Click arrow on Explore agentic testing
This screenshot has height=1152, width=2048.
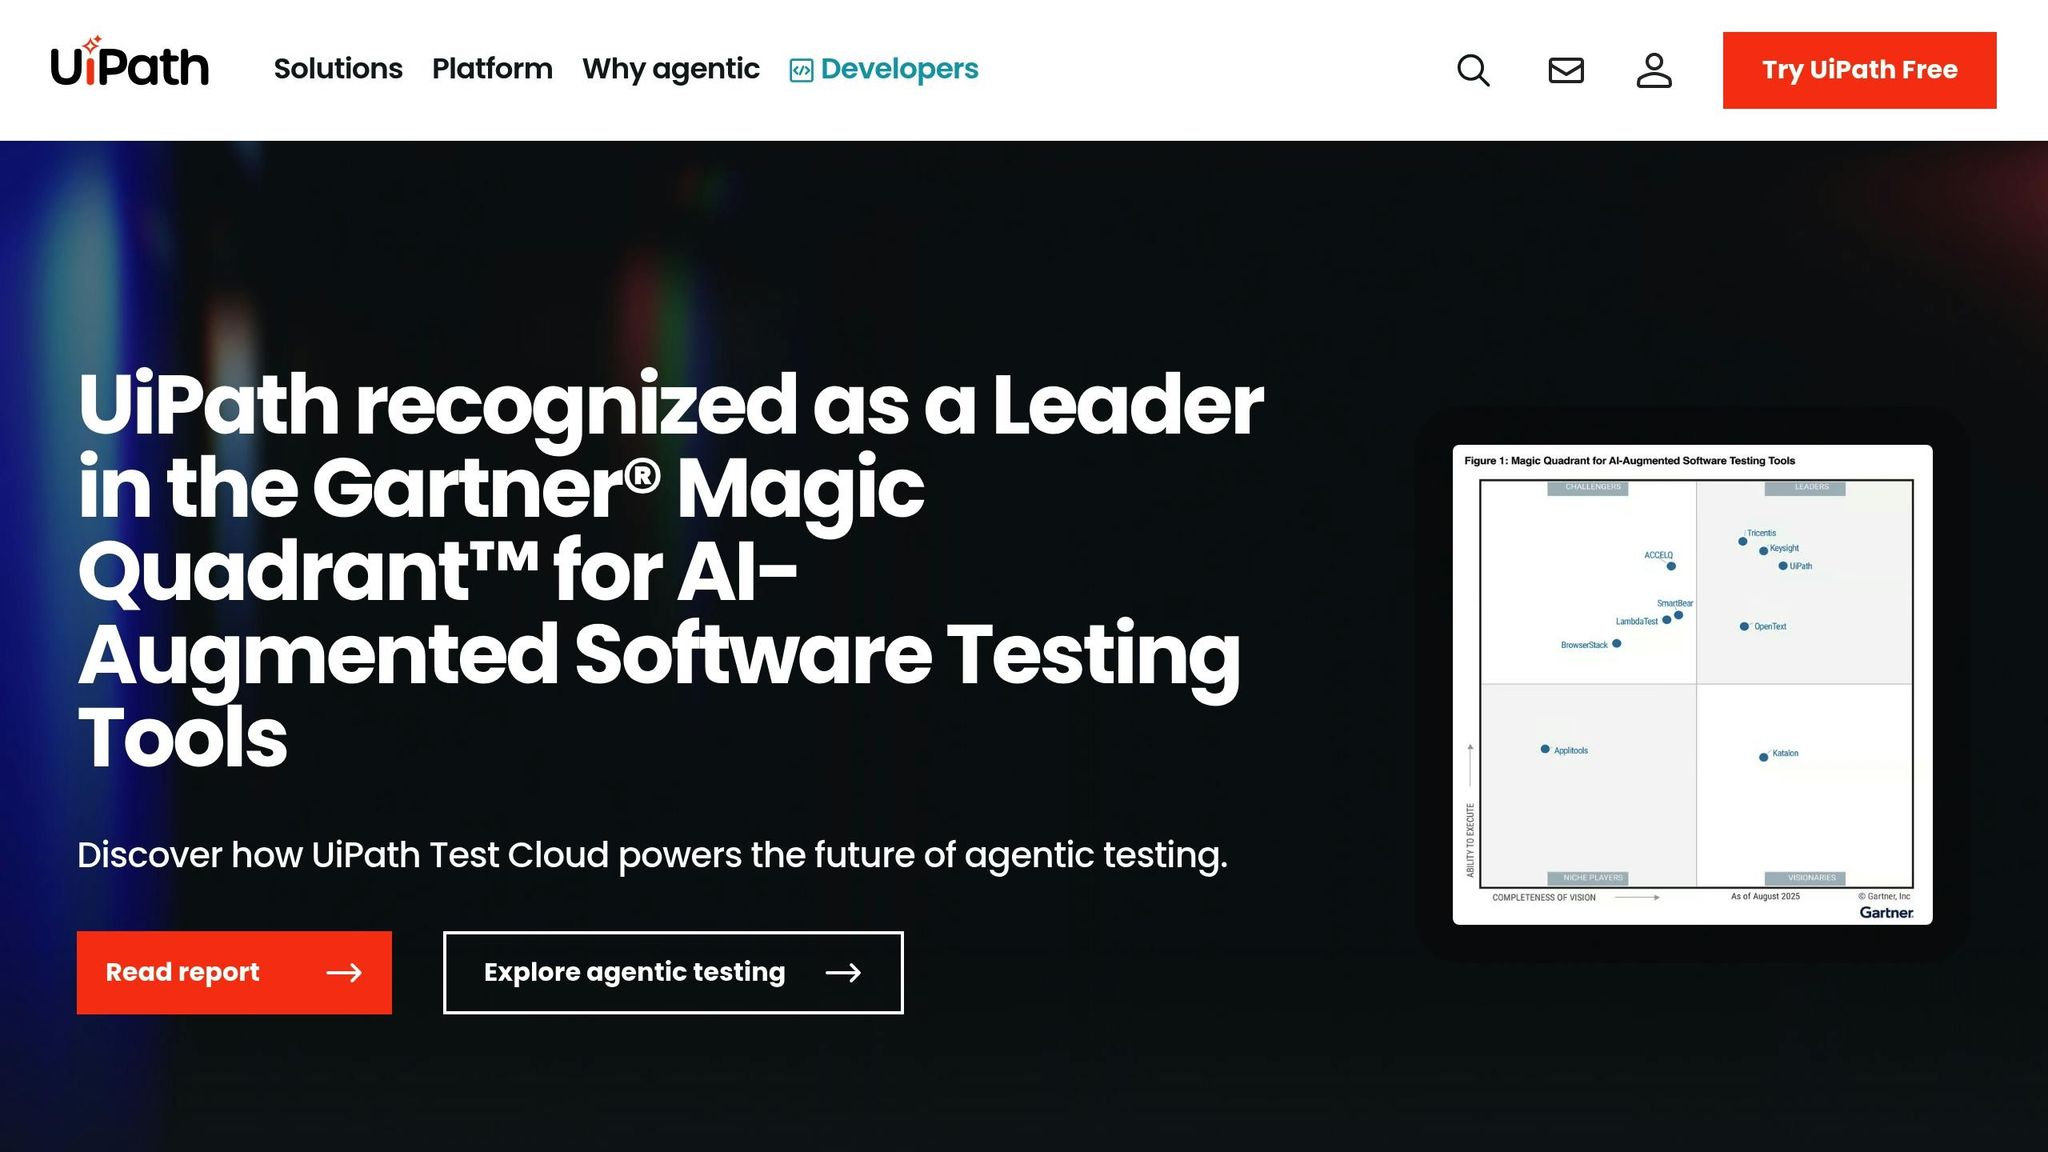[x=843, y=973]
